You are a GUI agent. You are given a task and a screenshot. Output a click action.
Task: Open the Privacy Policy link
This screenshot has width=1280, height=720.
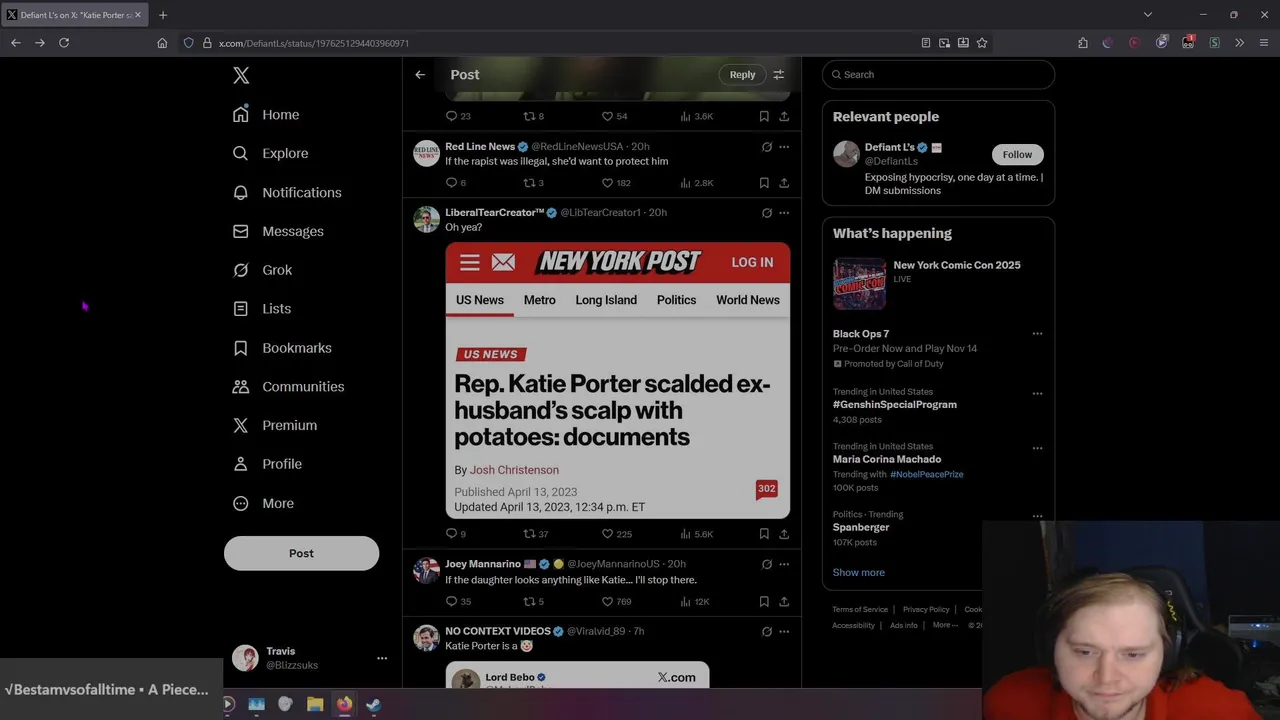click(x=926, y=609)
